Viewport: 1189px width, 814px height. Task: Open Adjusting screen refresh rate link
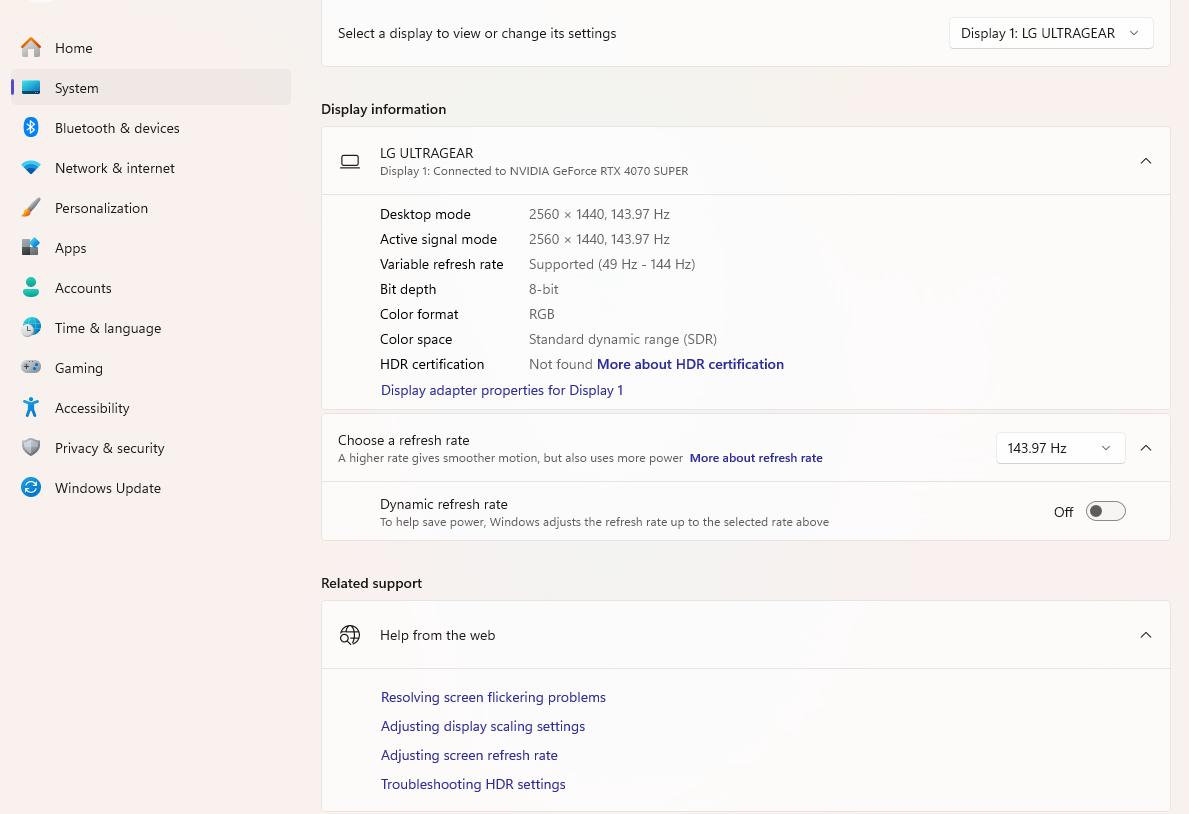pos(469,755)
